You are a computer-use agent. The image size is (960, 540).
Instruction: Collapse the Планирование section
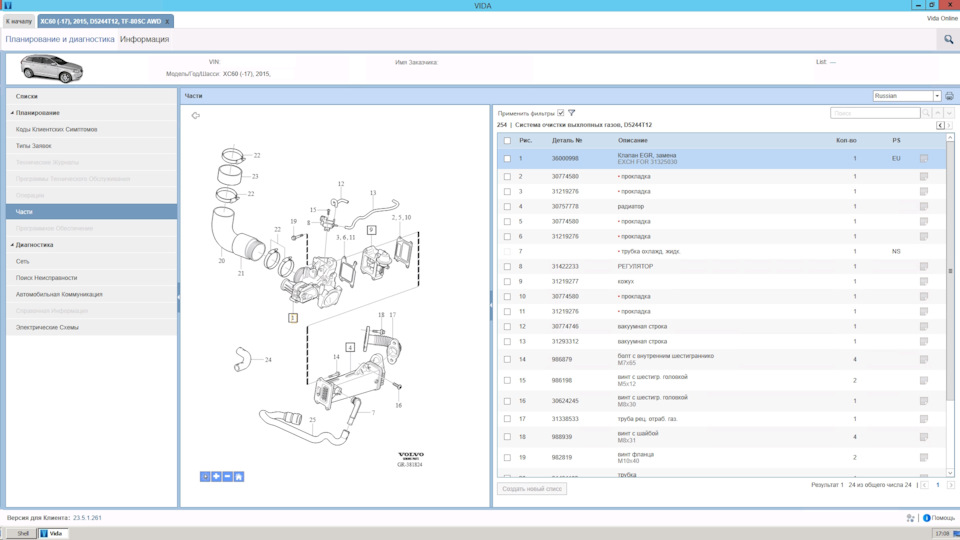click(x=13, y=113)
